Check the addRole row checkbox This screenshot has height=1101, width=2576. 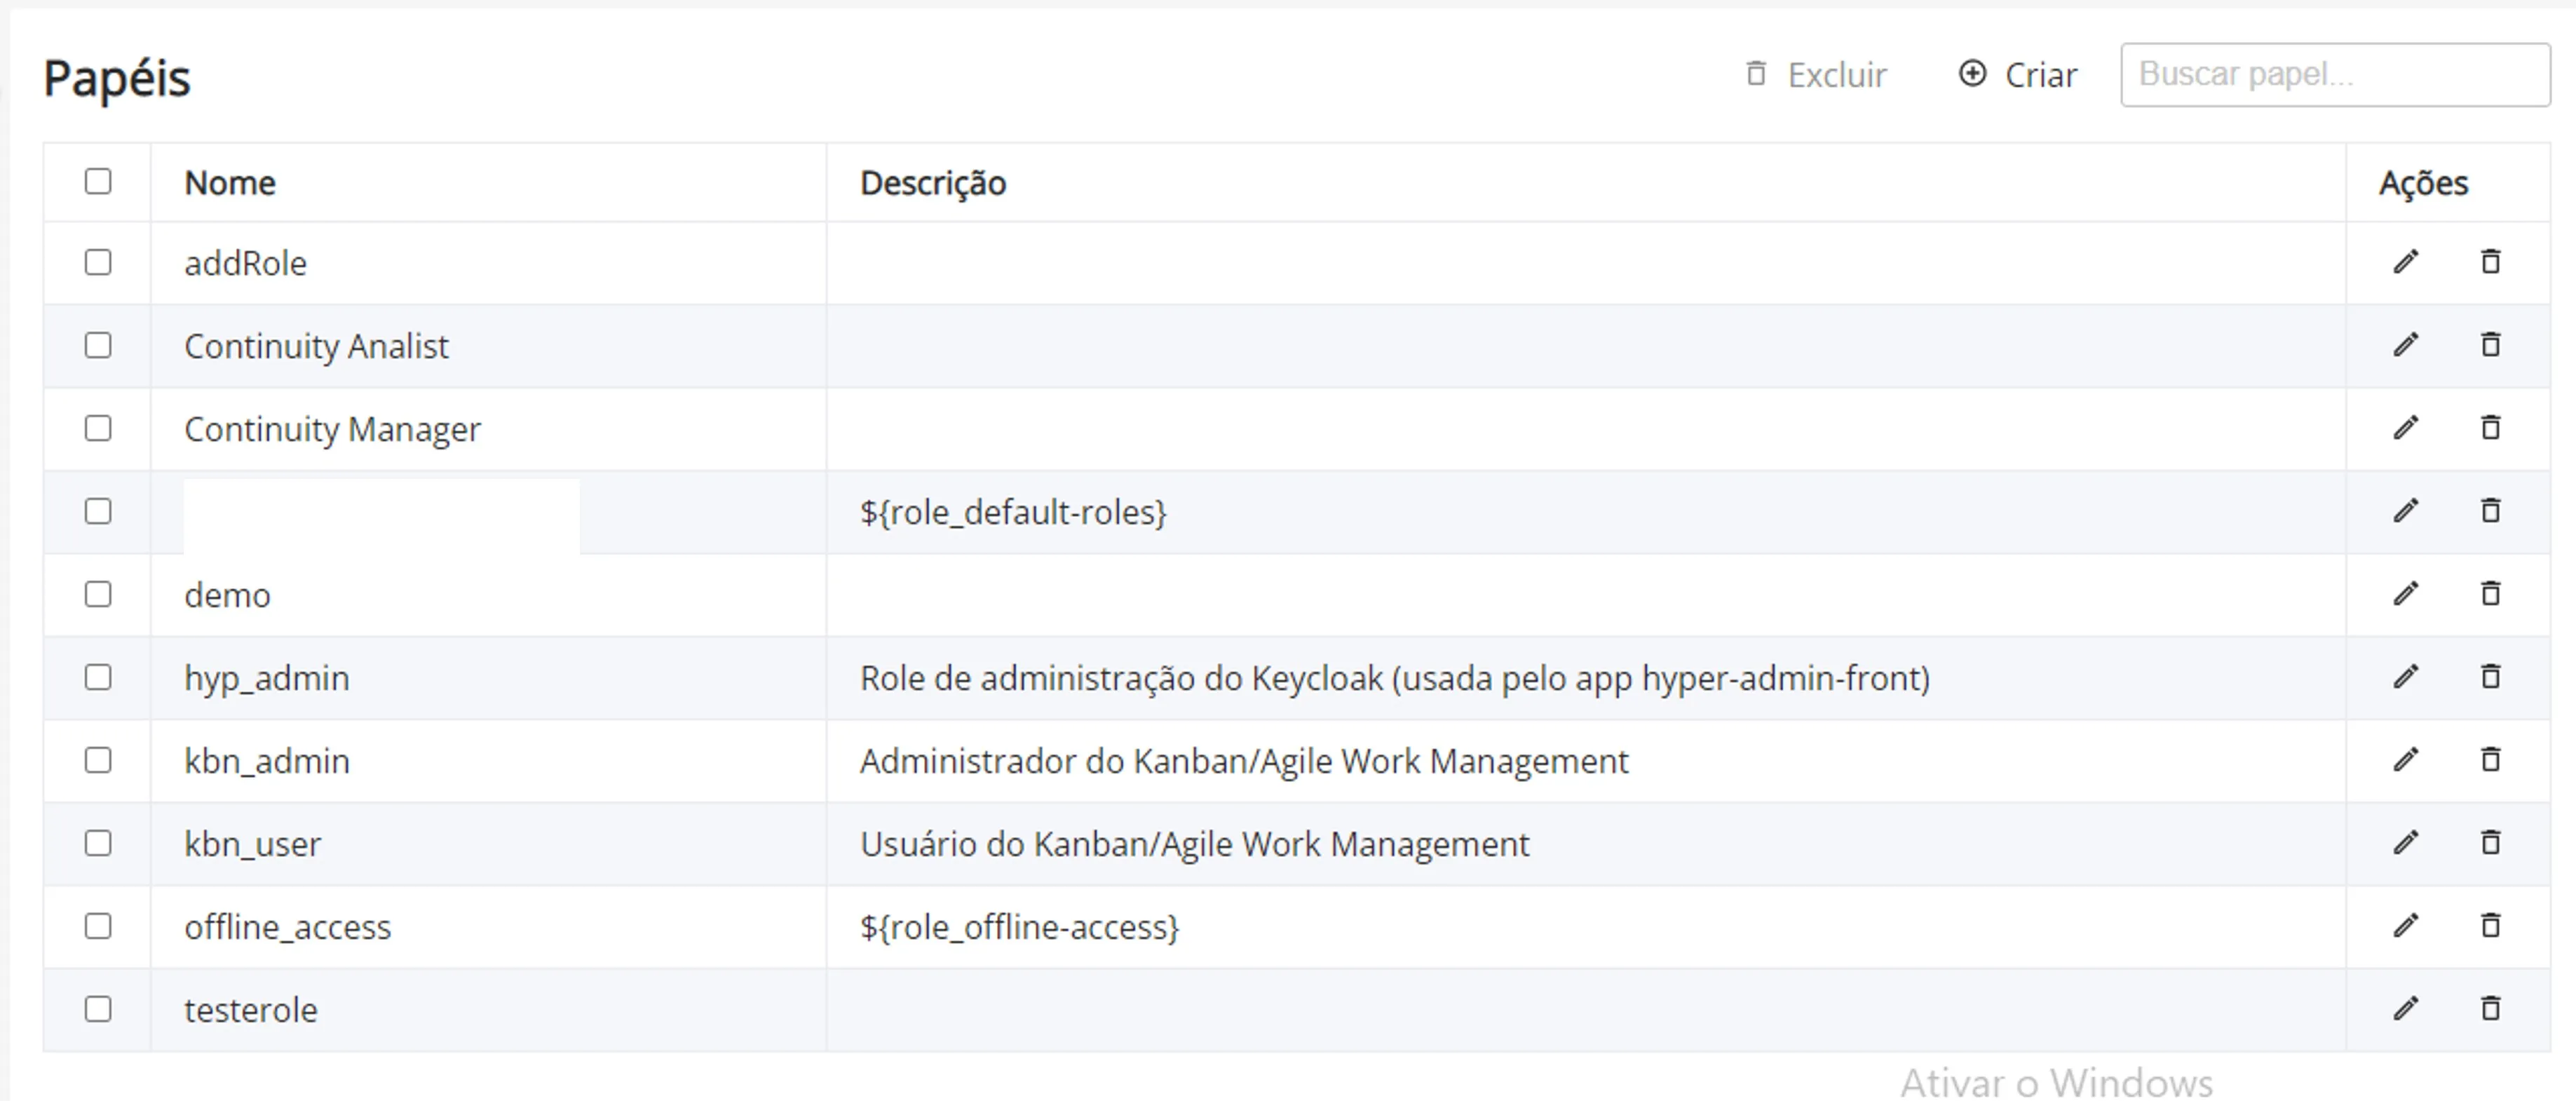click(x=98, y=262)
